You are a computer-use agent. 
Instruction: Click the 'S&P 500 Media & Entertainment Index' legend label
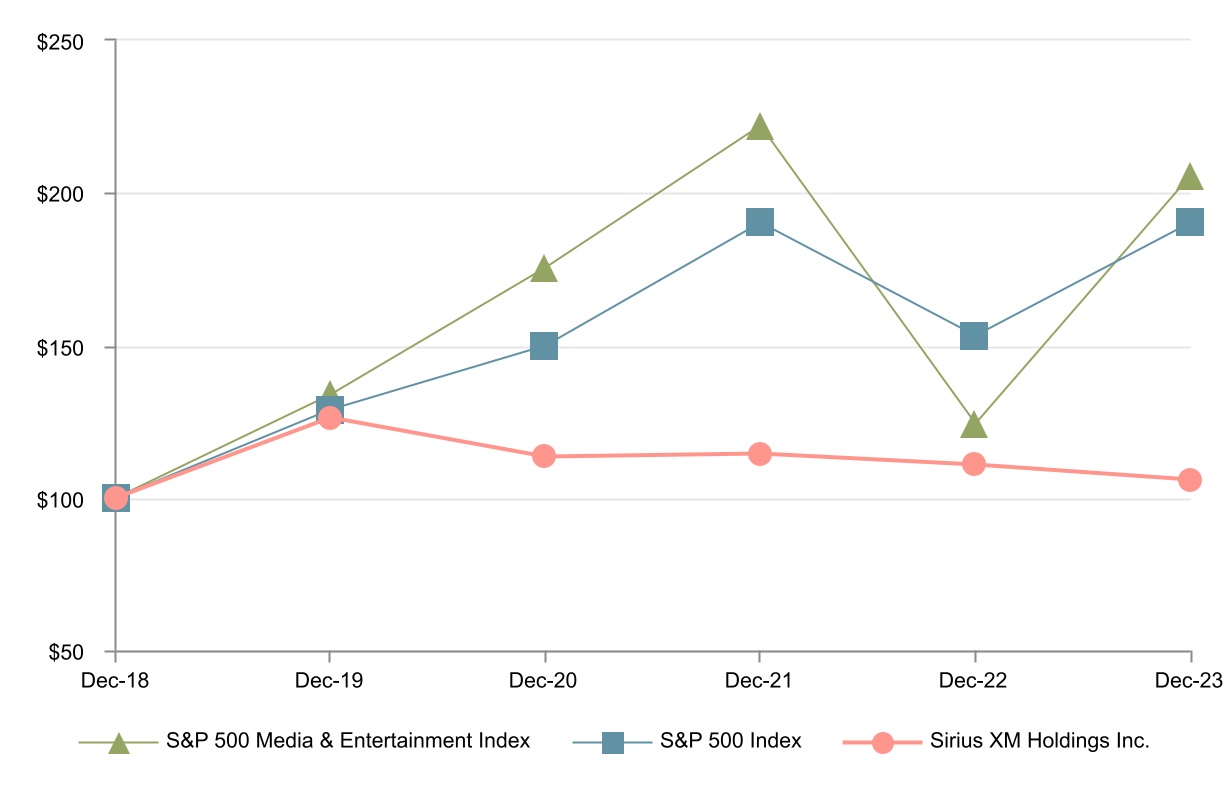[347, 742]
